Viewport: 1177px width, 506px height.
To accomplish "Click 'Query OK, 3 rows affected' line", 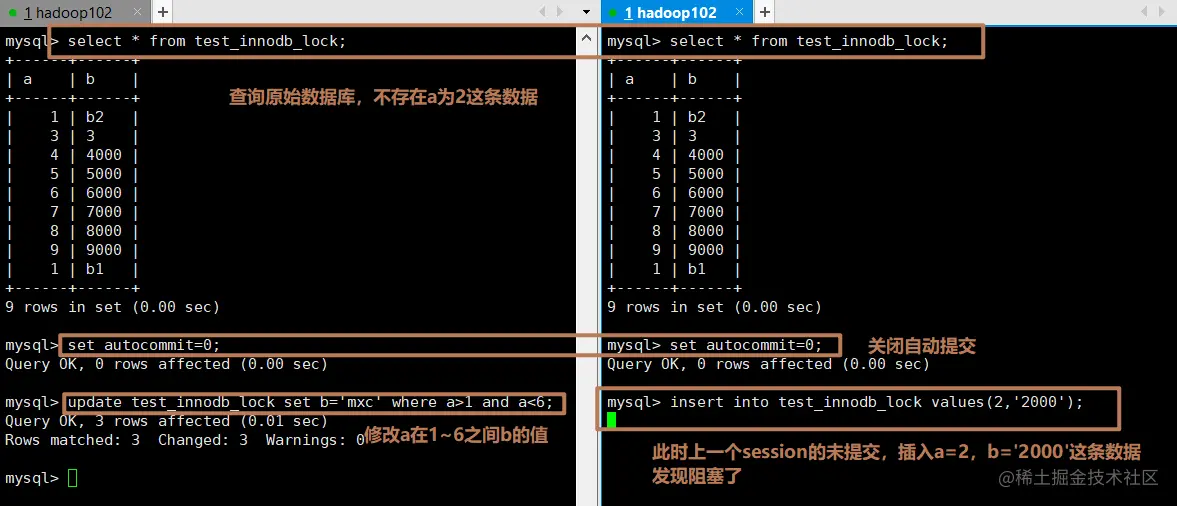I will [x=167, y=421].
